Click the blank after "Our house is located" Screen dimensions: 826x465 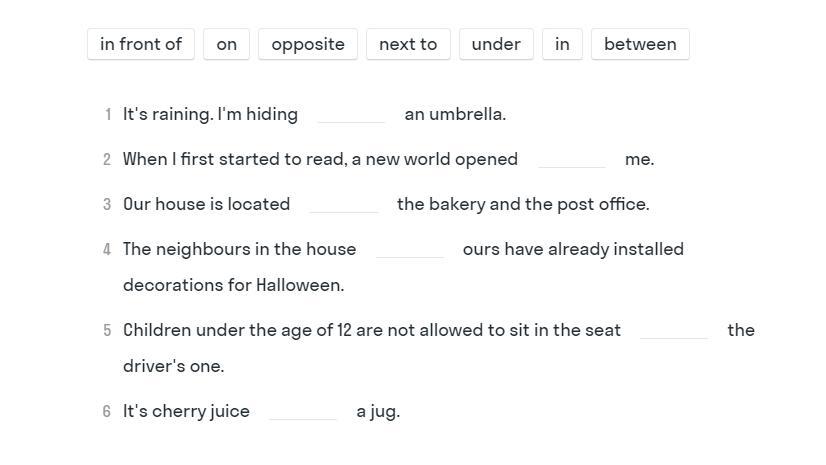pyautogui.click(x=344, y=204)
